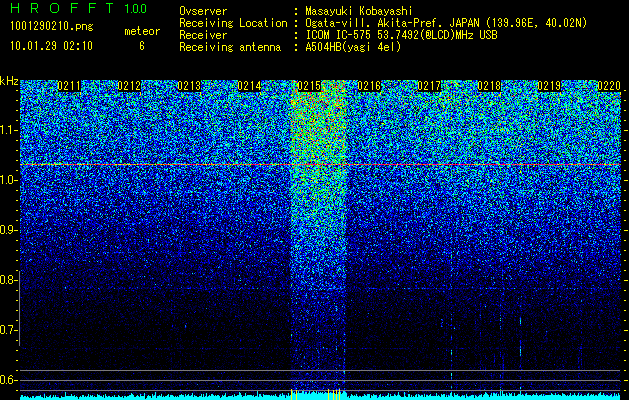
Task: Click the 'Receiving antenna' label
Action: (x=230, y=47)
